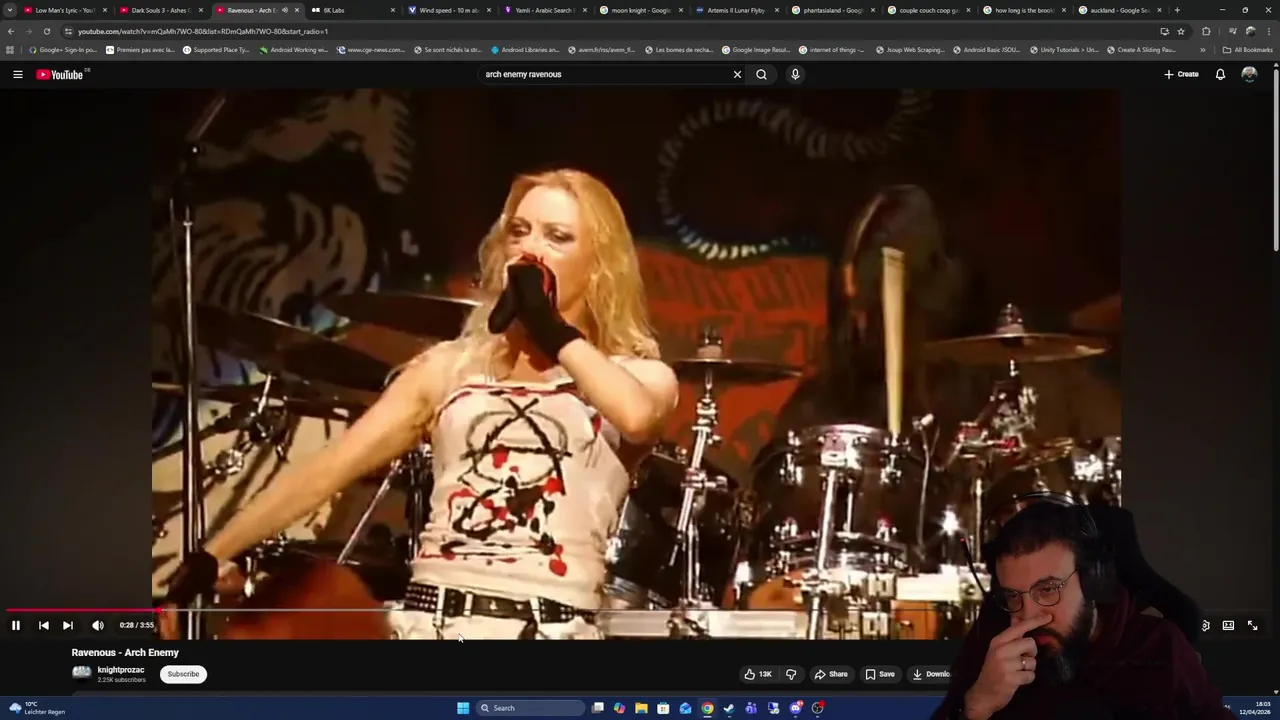
Task: Open the Create button
Action: (x=1181, y=74)
